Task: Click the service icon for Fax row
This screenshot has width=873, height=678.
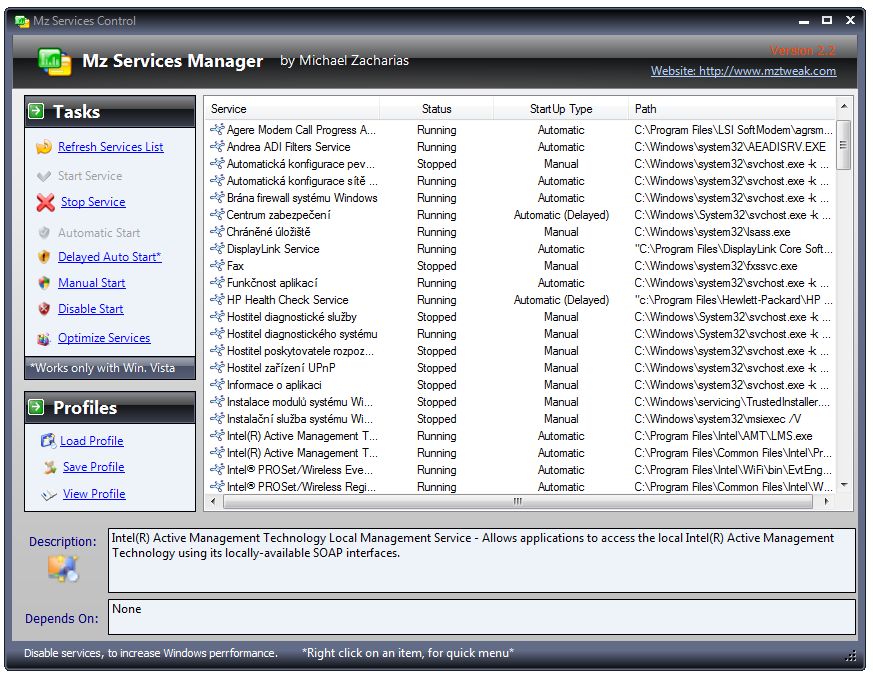Action: [217, 266]
